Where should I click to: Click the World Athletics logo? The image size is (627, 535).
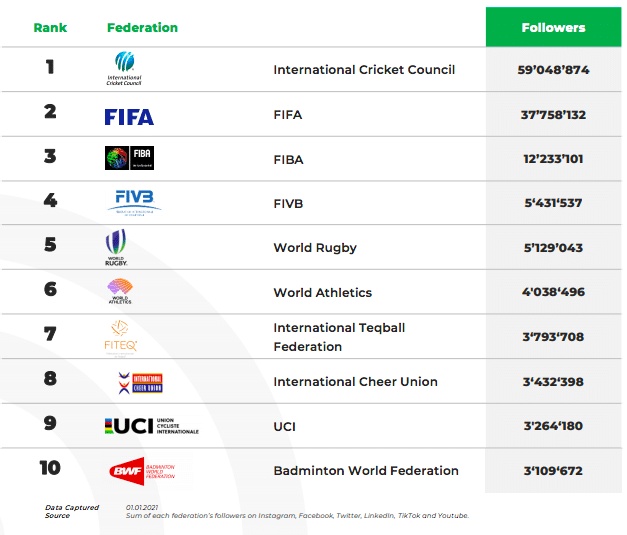click(120, 291)
